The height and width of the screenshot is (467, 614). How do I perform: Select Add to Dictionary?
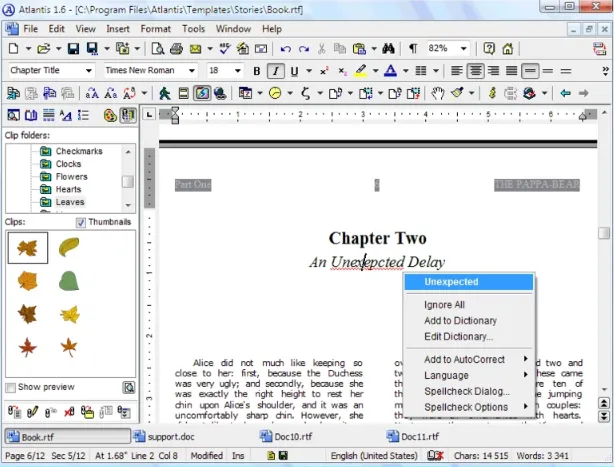coord(469,321)
